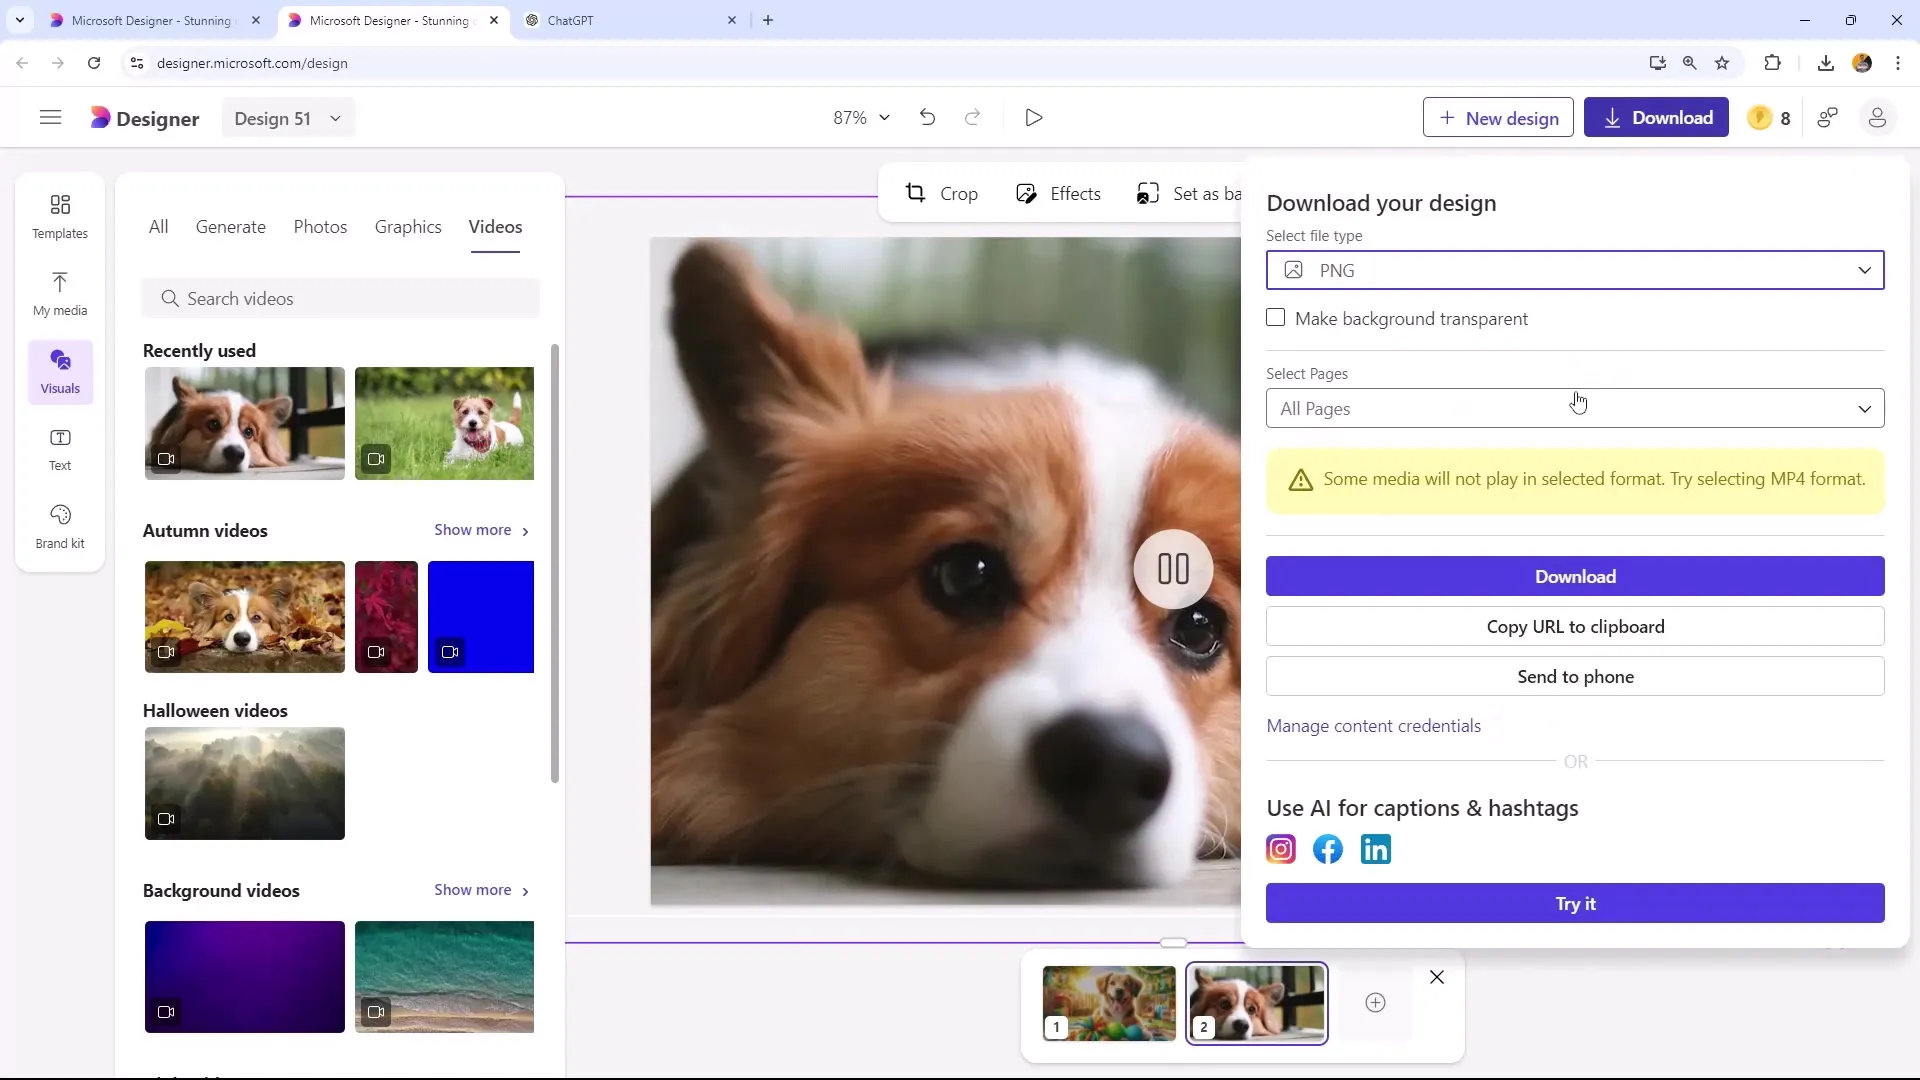The image size is (1920, 1080).
Task: Click the Copy URL to clipboard button
Action: (1576, 626)
